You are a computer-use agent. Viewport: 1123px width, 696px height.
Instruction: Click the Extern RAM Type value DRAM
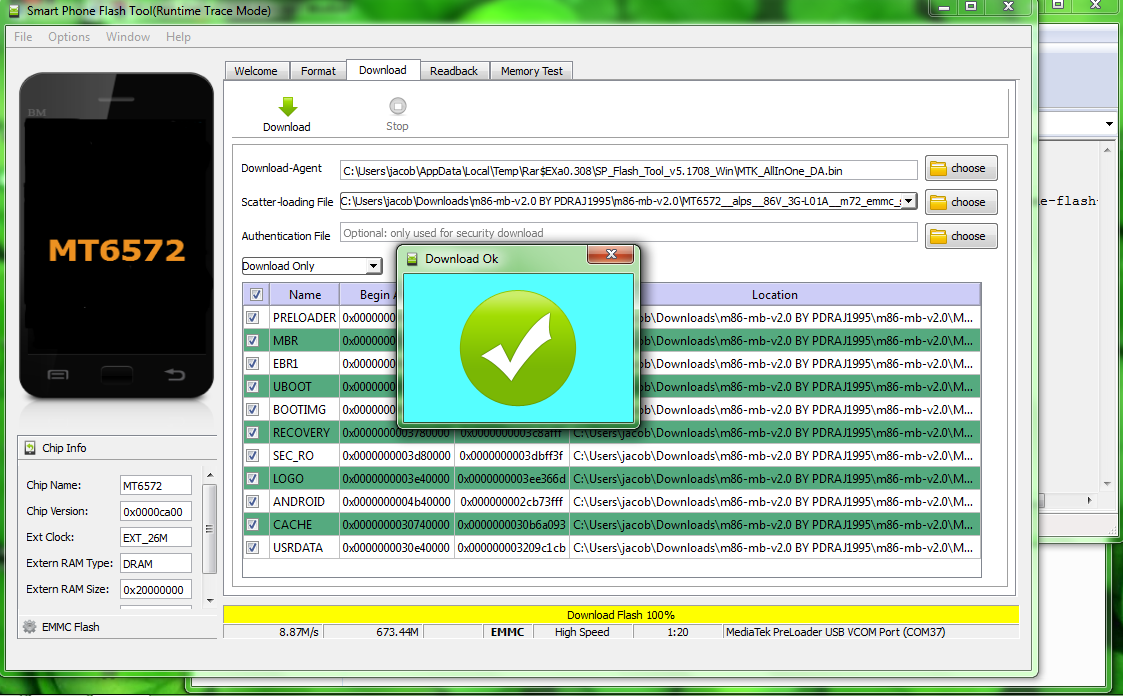pos(156,564)
